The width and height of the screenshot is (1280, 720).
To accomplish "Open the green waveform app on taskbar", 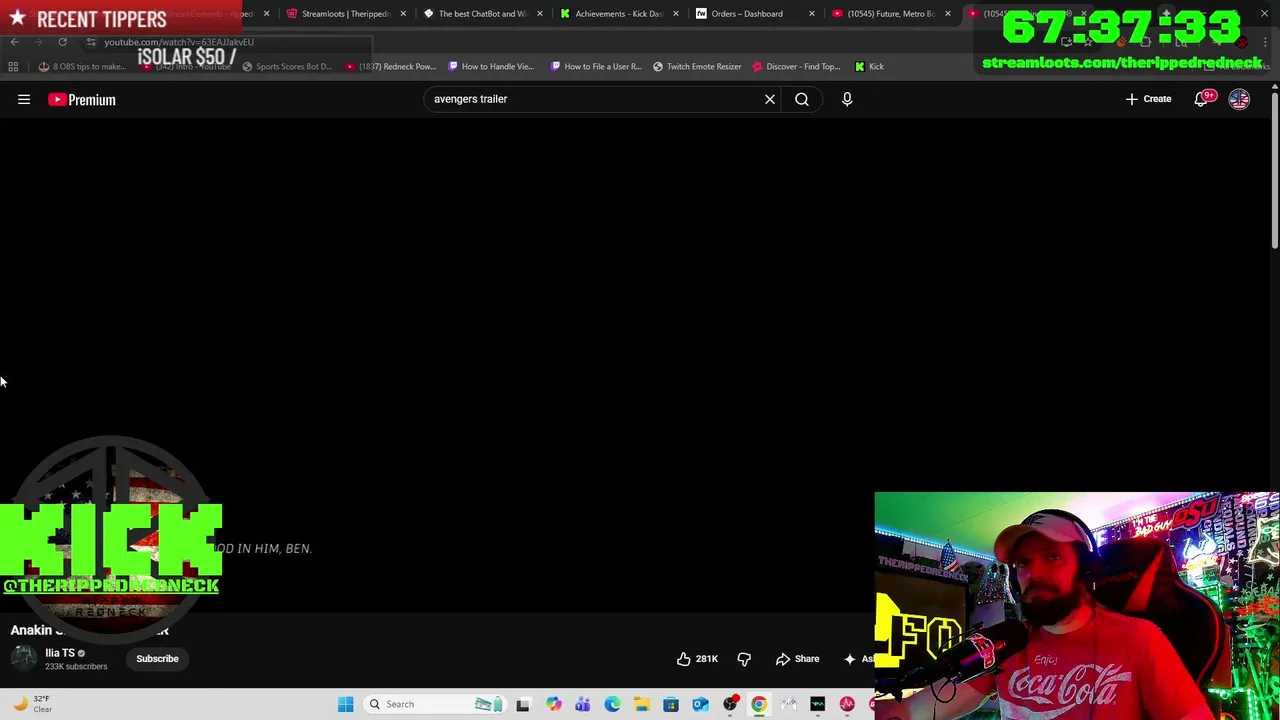I will point(818,704).
